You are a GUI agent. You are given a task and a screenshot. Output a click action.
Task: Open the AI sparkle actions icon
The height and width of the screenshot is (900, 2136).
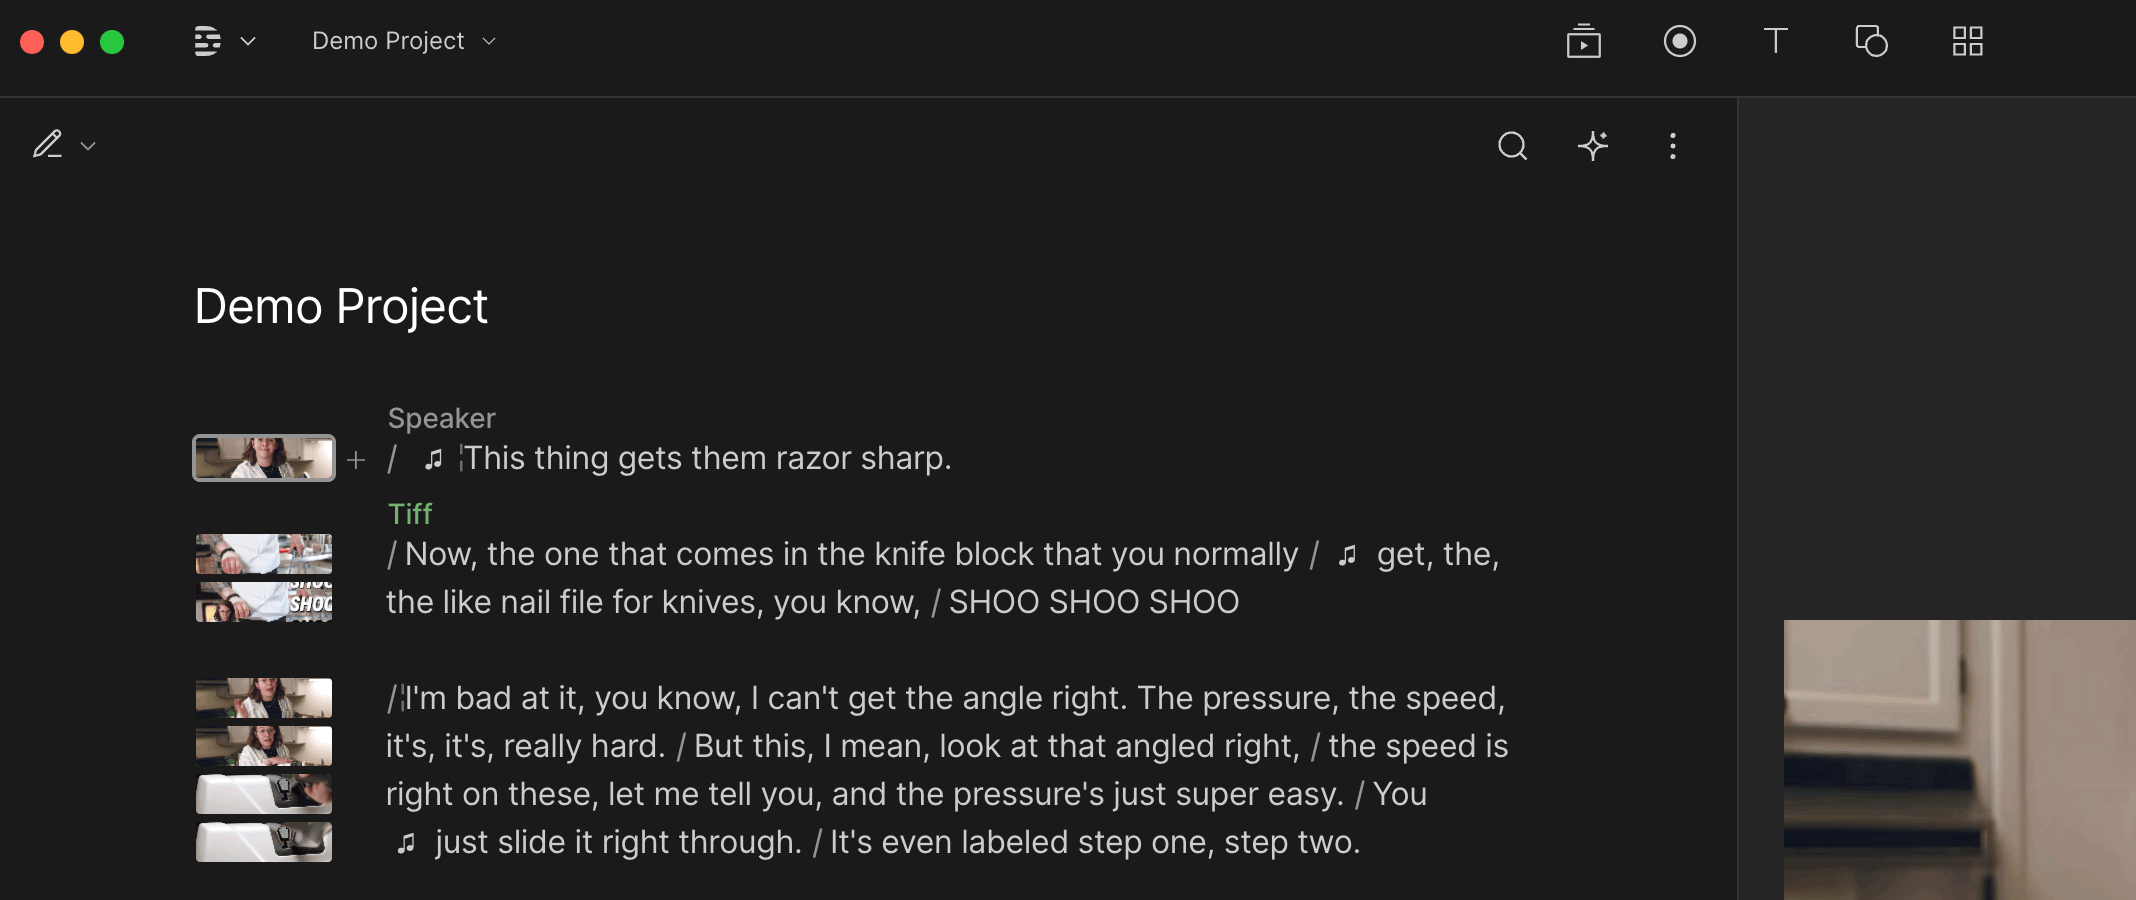(1593, 146)
